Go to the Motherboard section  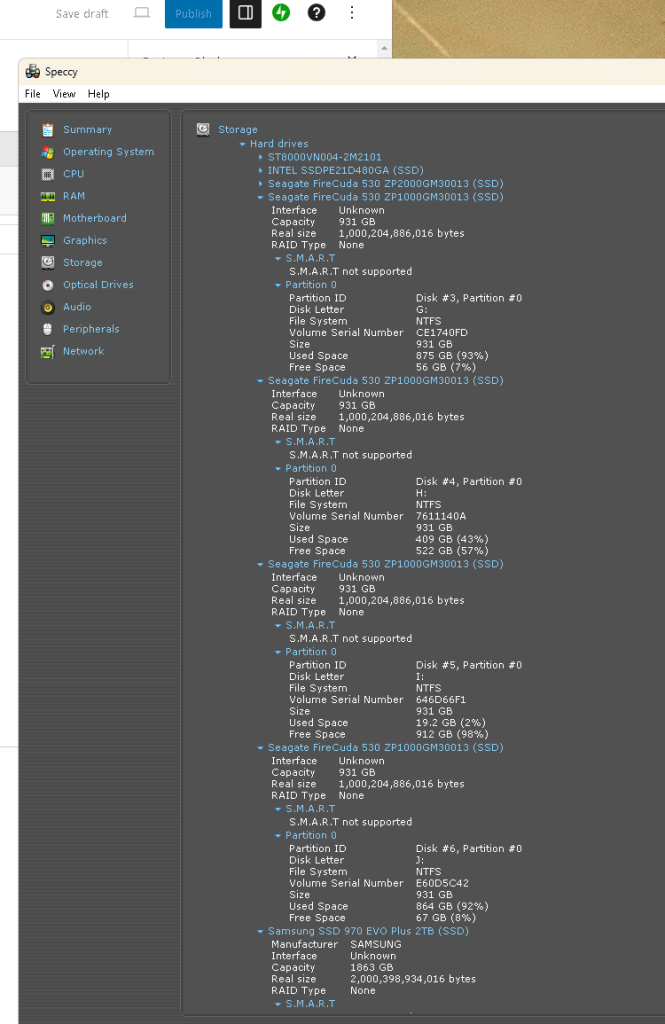click(95, 219)
